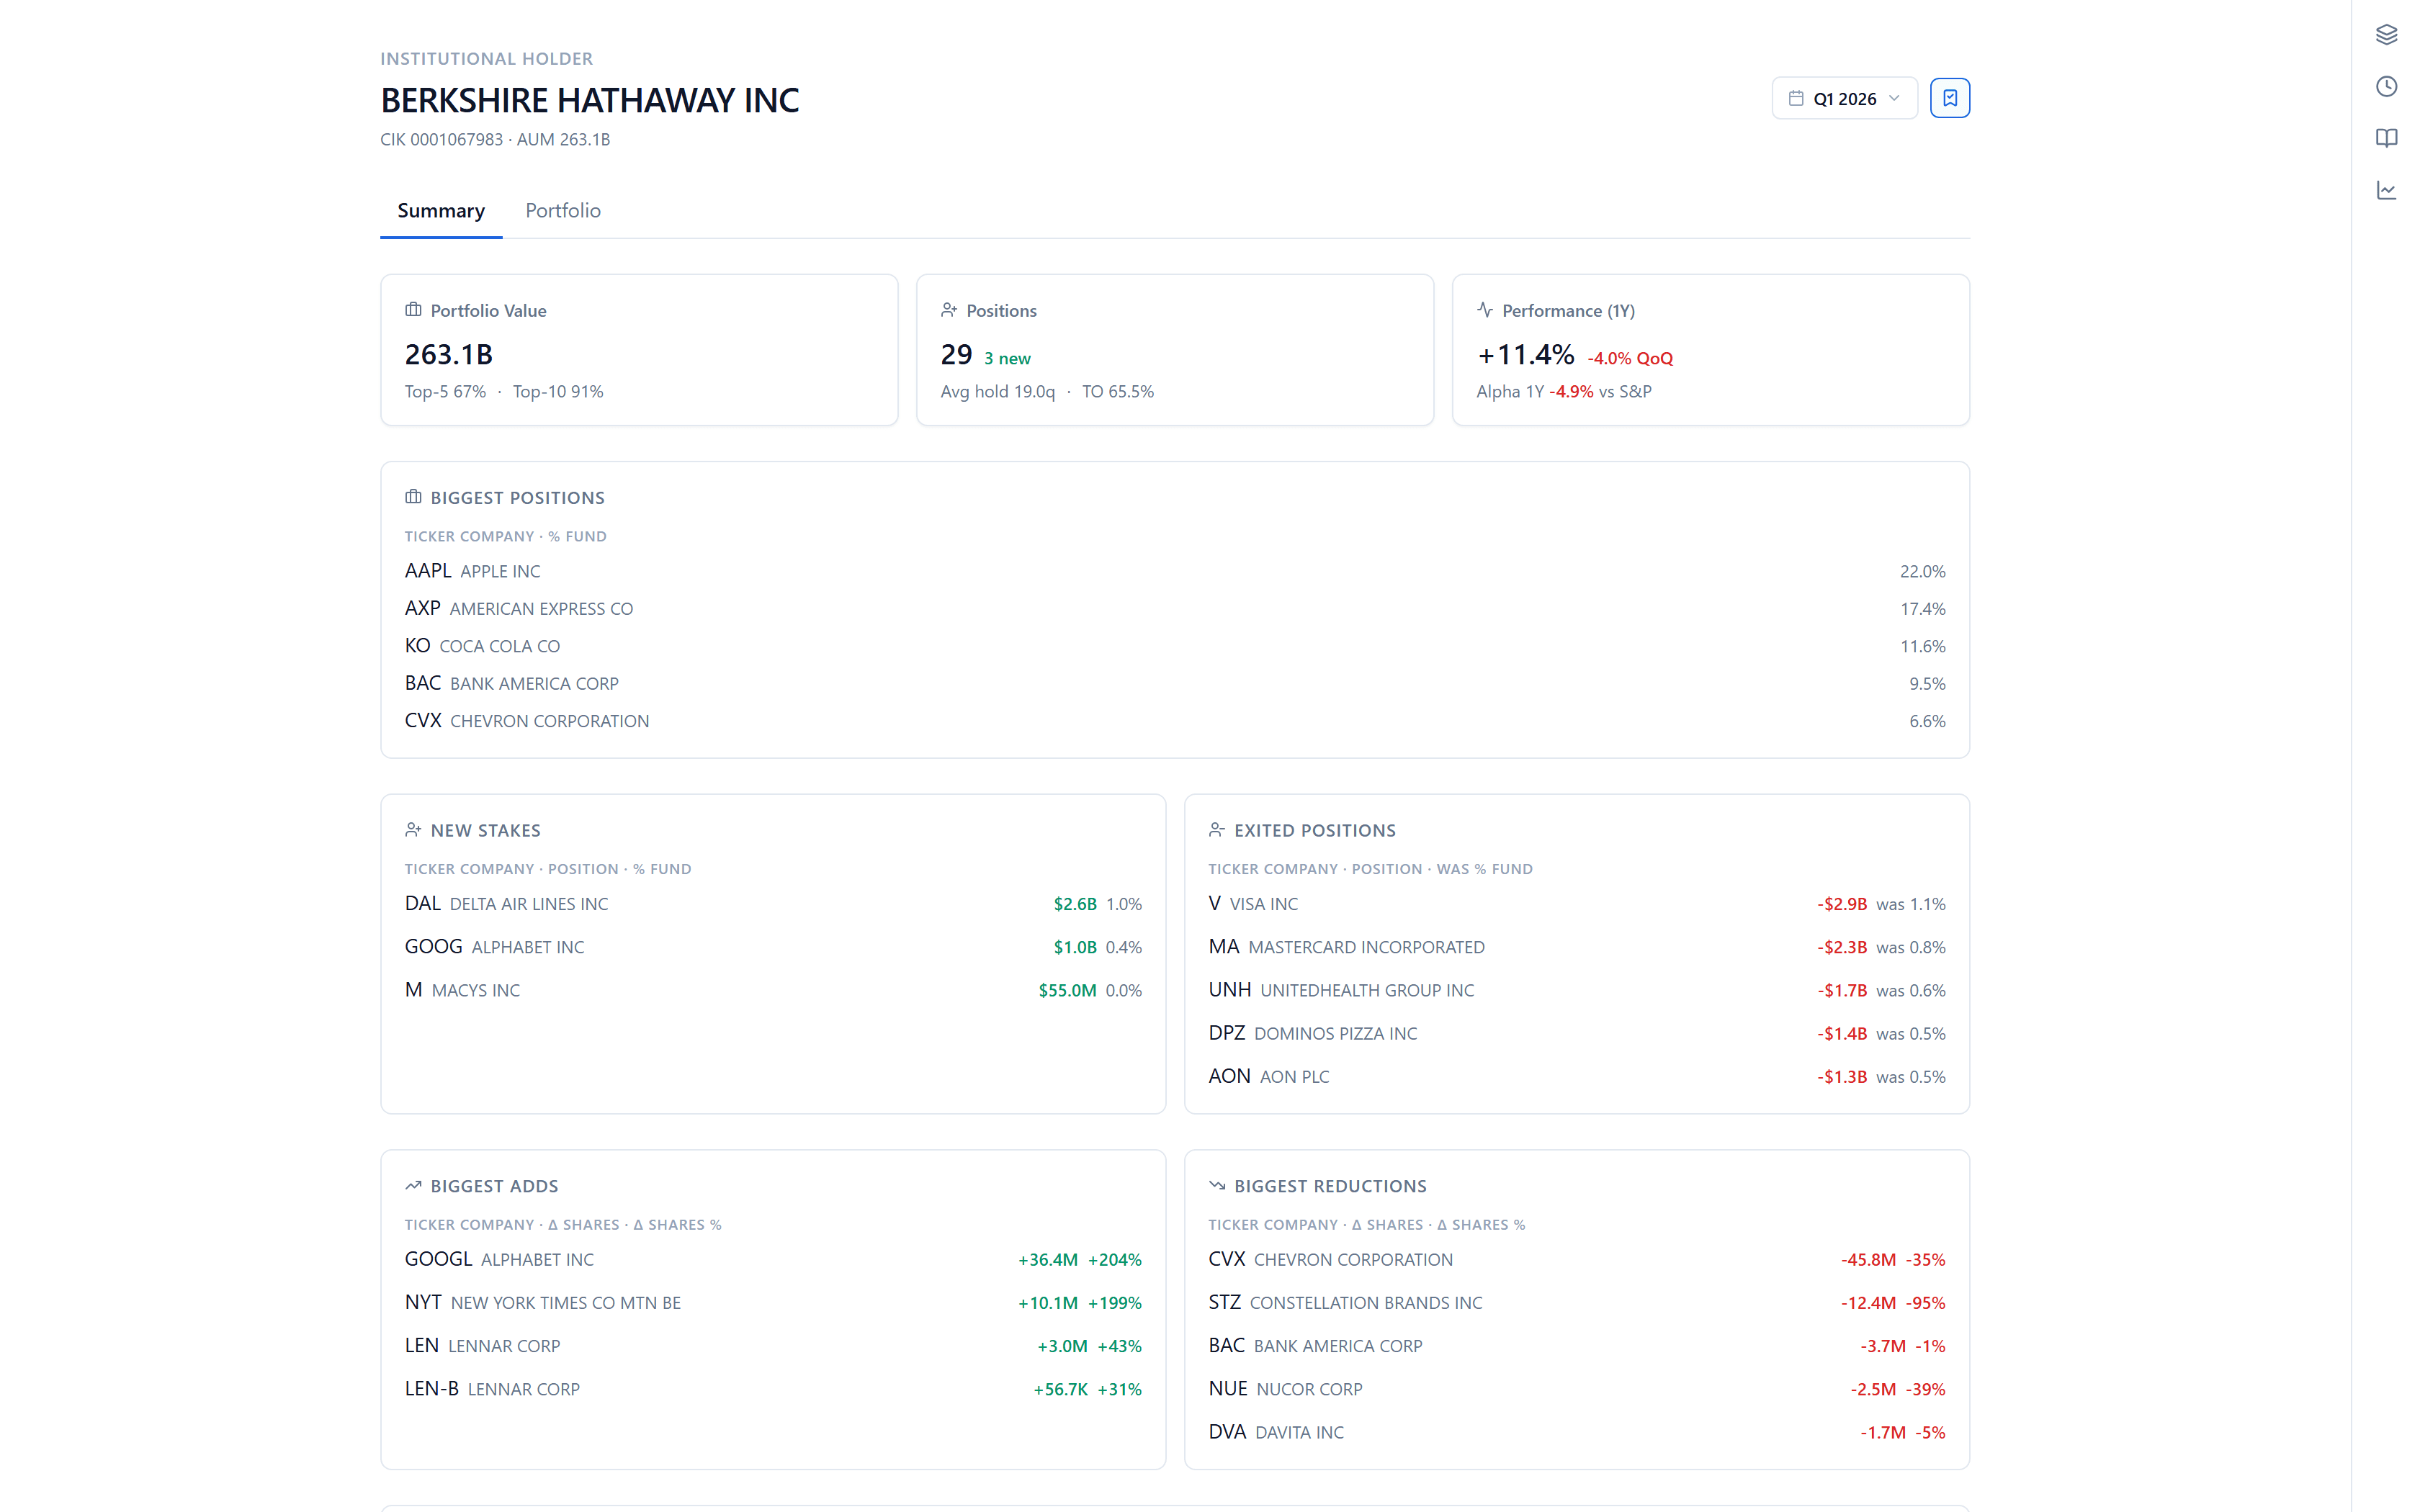
Task: Open V Visa Inc exited position
Action: [1577, 904]
